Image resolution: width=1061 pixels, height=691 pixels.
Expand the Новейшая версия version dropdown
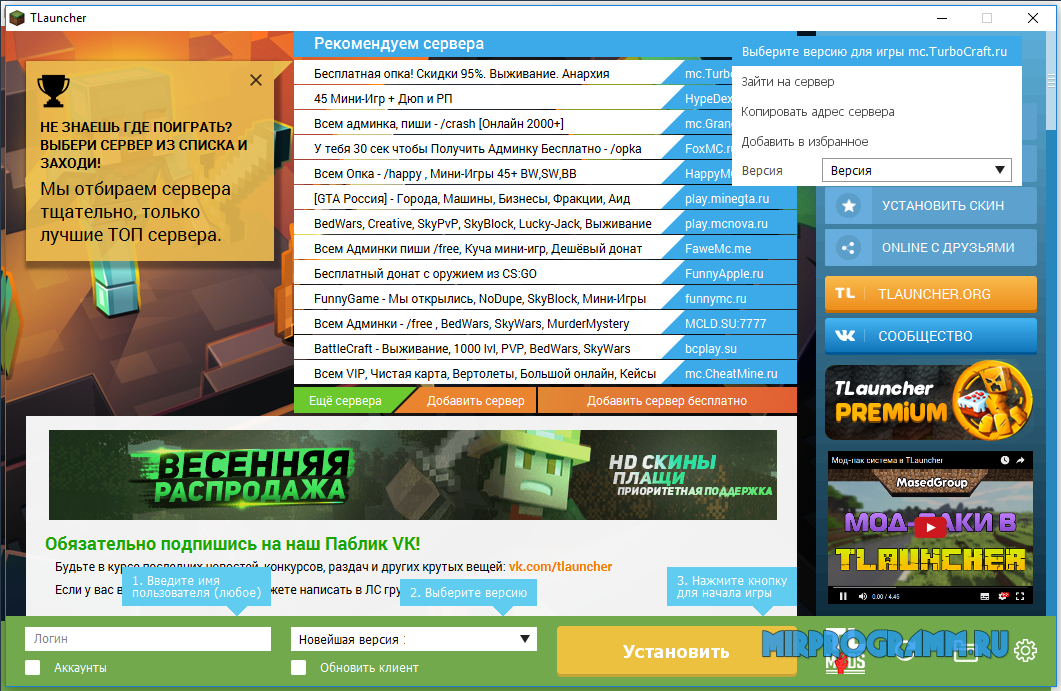tap(413, 639)
